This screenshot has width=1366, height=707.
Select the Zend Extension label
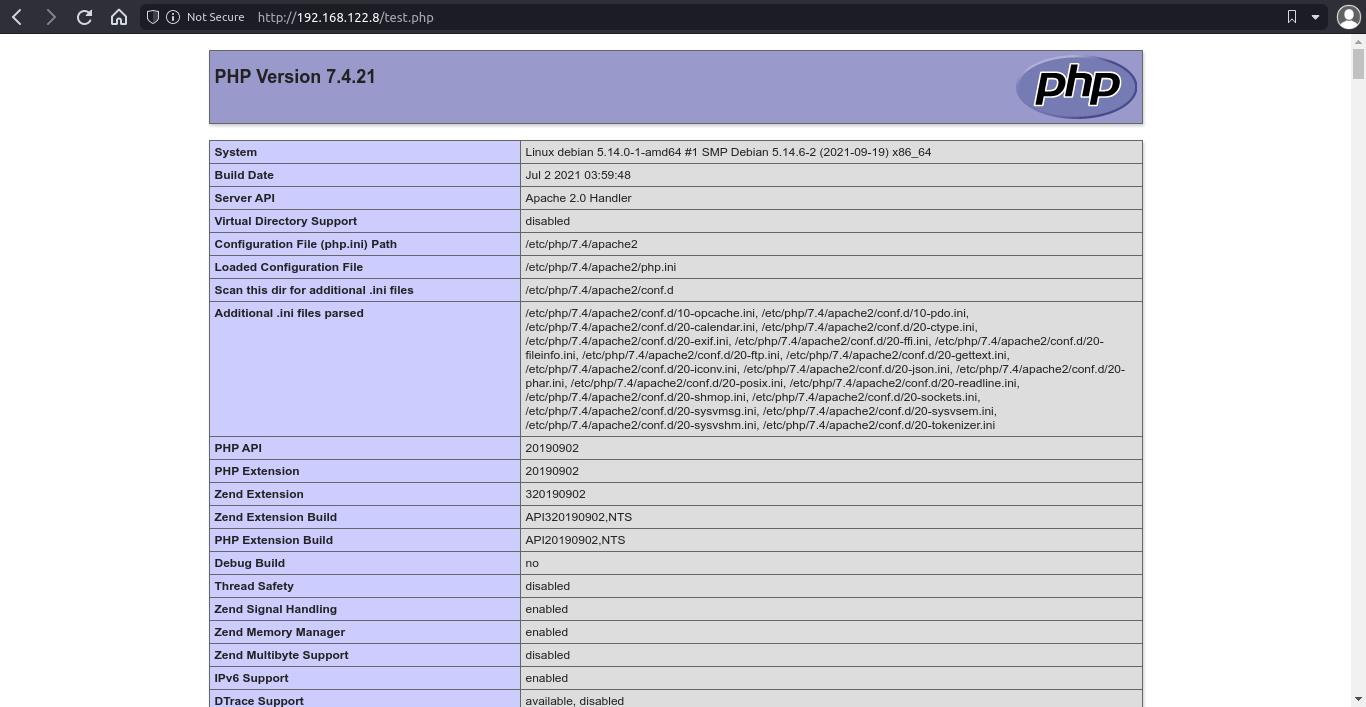[x=259, y=494]
